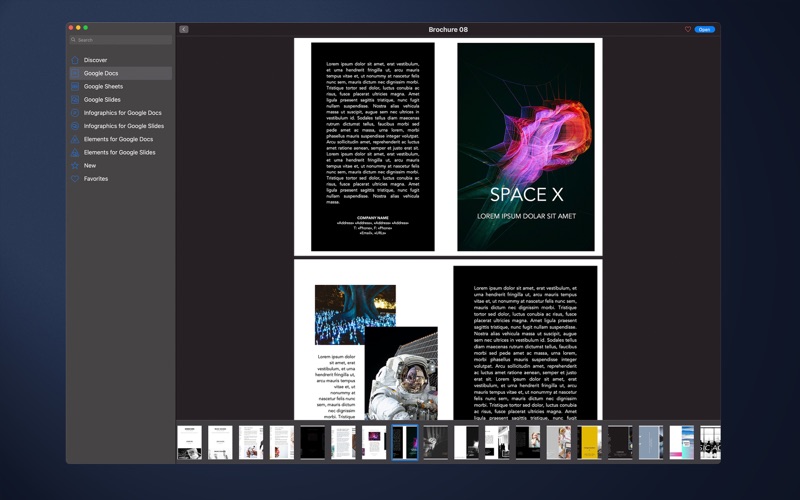Screen dimensions: 800x500
Task: Focus the Search input field
Action: click(x=121, y=40)
